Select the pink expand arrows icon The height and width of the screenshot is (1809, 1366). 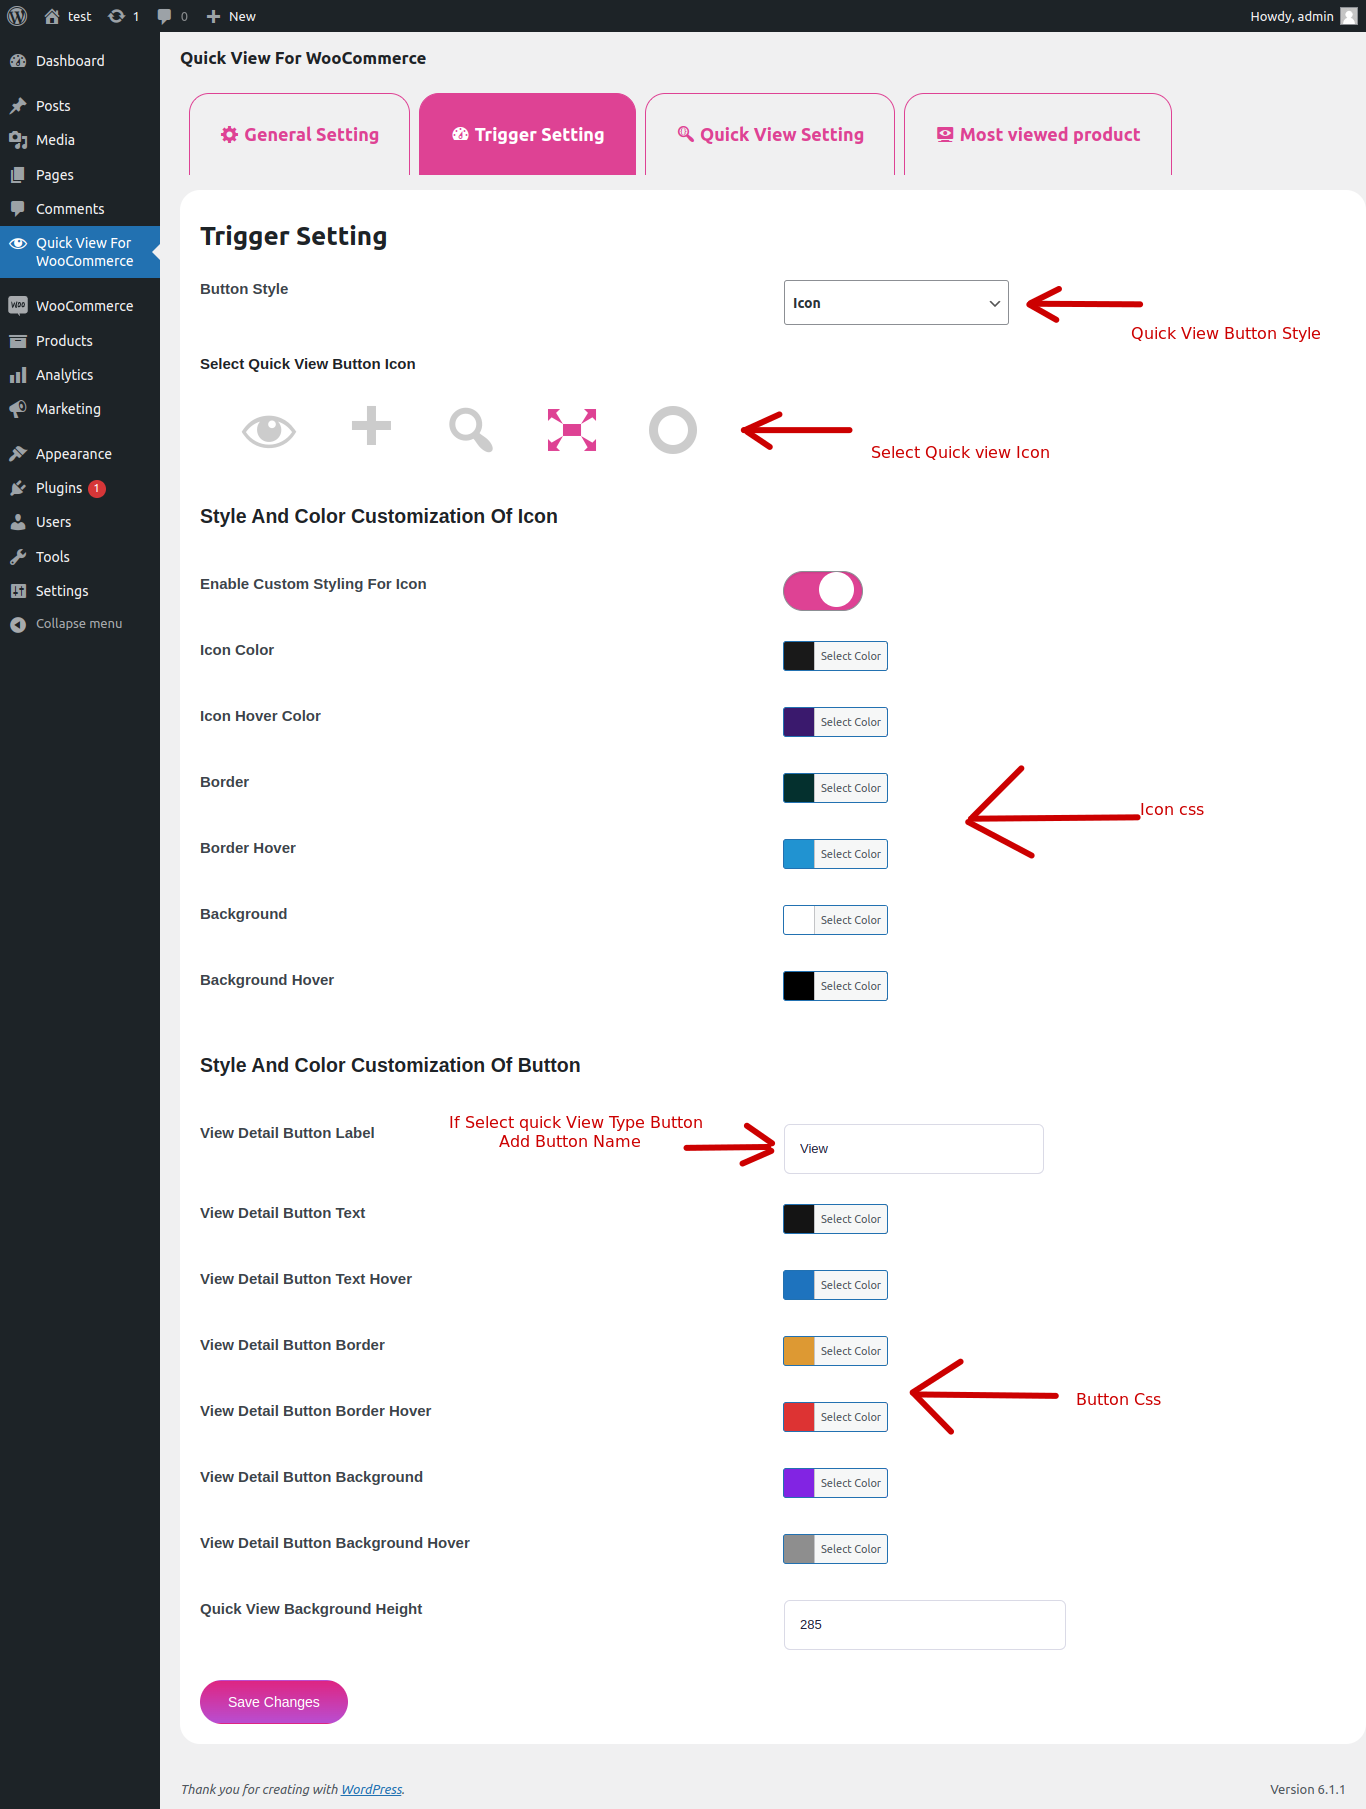click(572, 430)
